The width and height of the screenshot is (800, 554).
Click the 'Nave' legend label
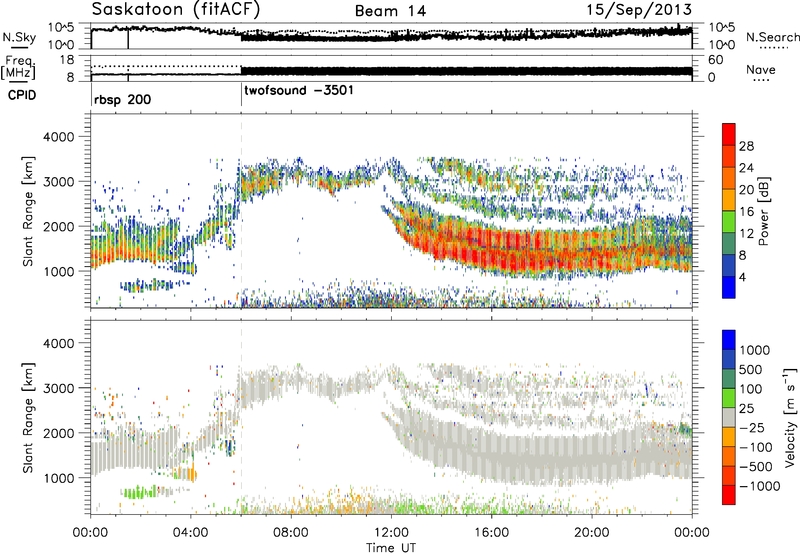click(761, 69)
